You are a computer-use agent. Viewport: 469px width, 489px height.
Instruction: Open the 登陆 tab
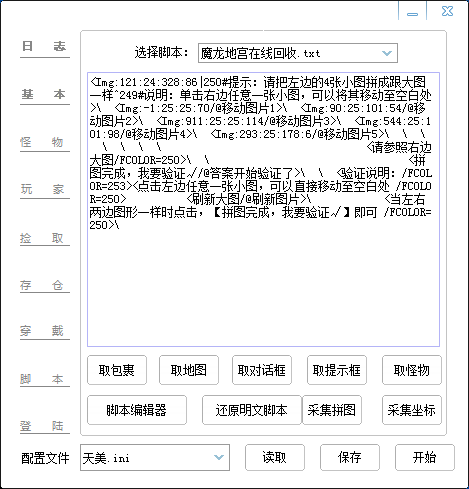pos(45,426)
